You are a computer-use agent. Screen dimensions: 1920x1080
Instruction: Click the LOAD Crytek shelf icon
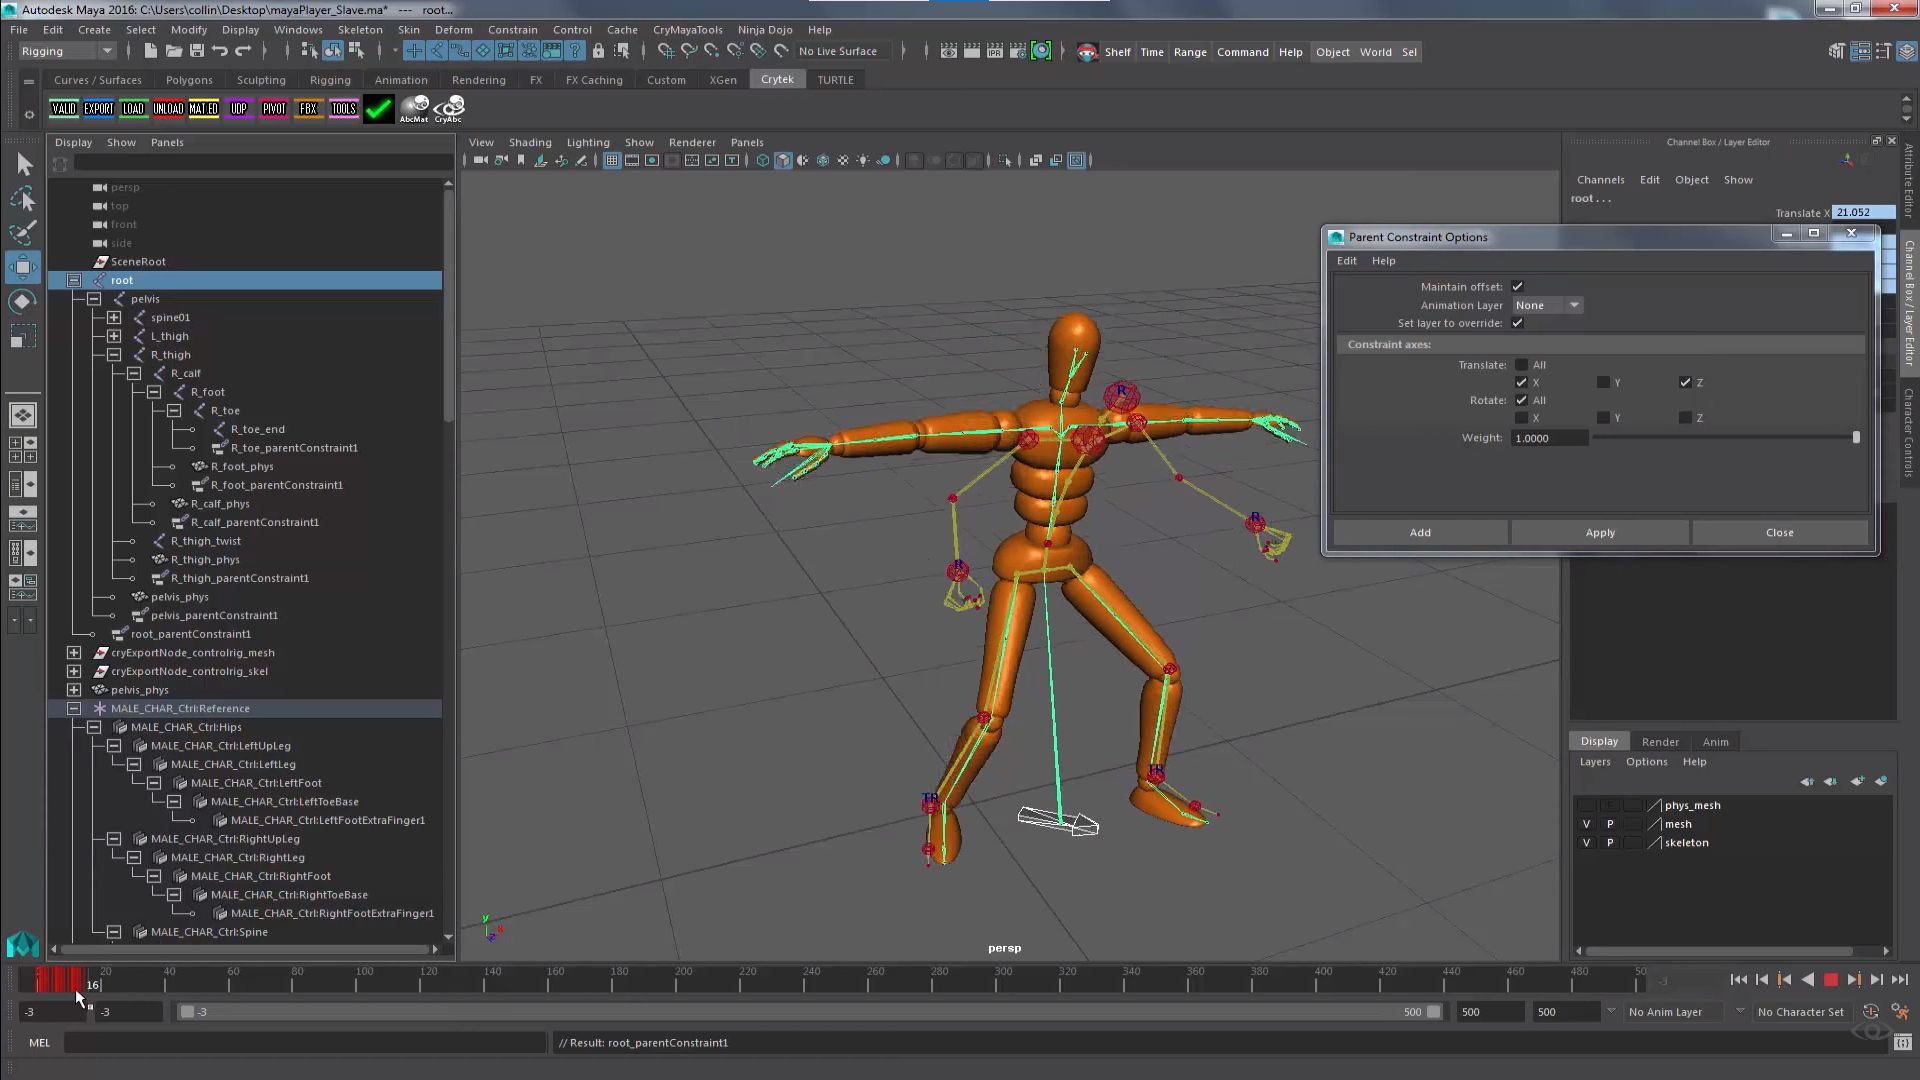[133, 109]
